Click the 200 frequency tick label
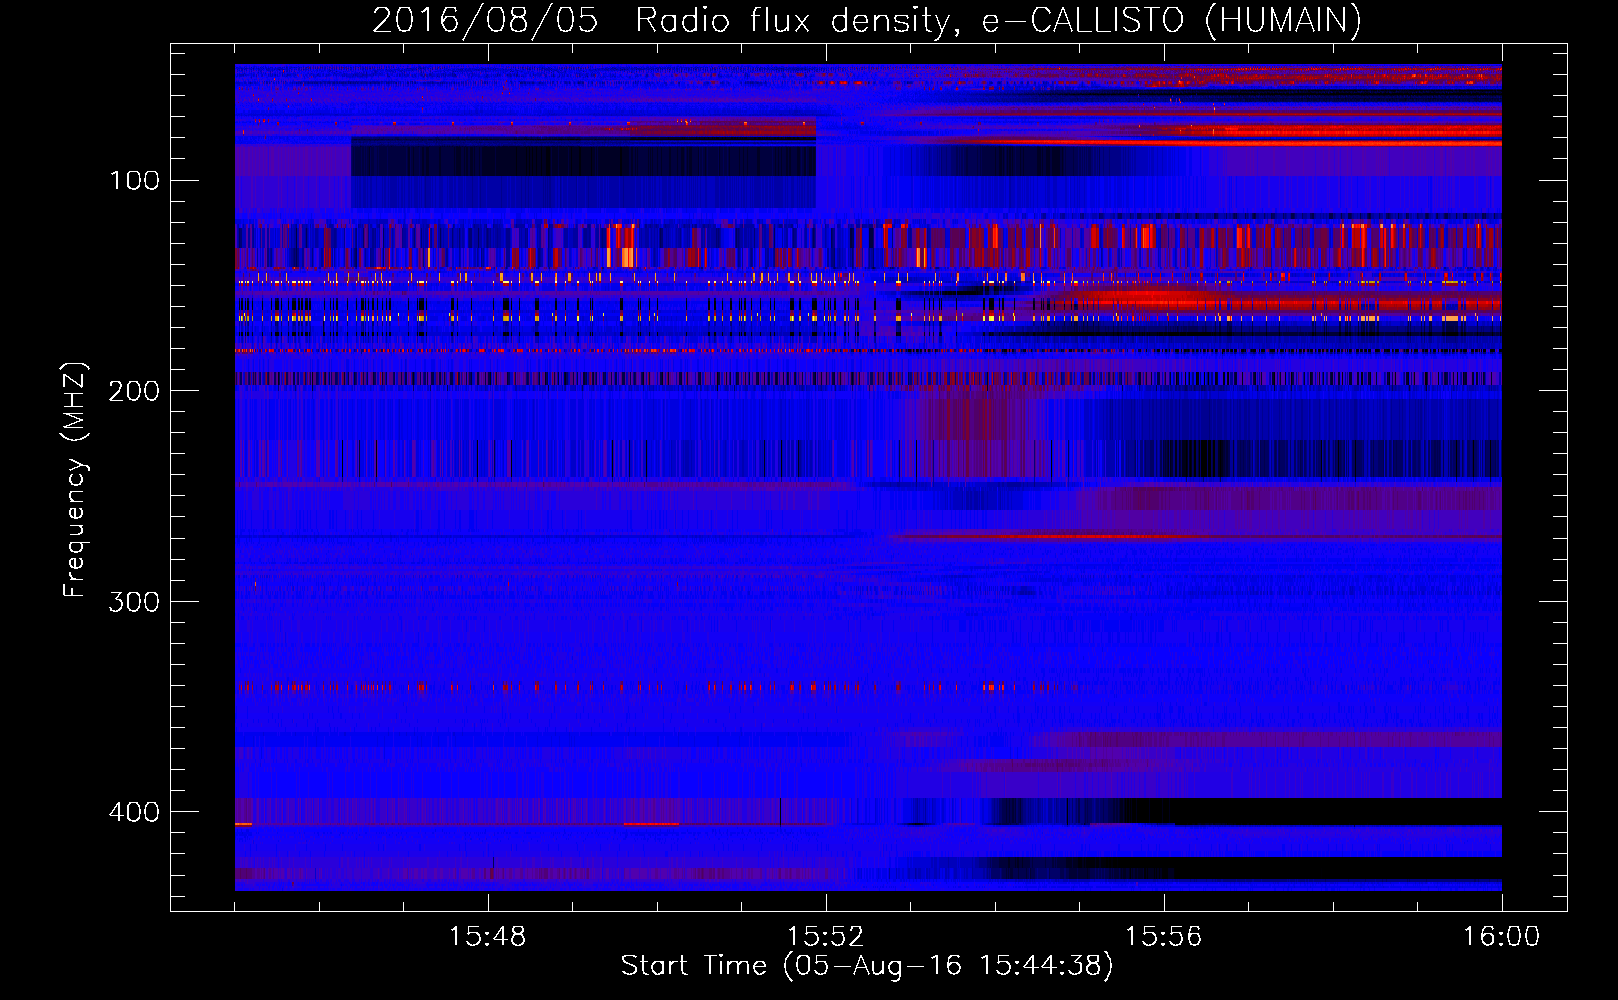Image resolution: width=1618 pixels, height=1000 pixels. coord(134,391)
